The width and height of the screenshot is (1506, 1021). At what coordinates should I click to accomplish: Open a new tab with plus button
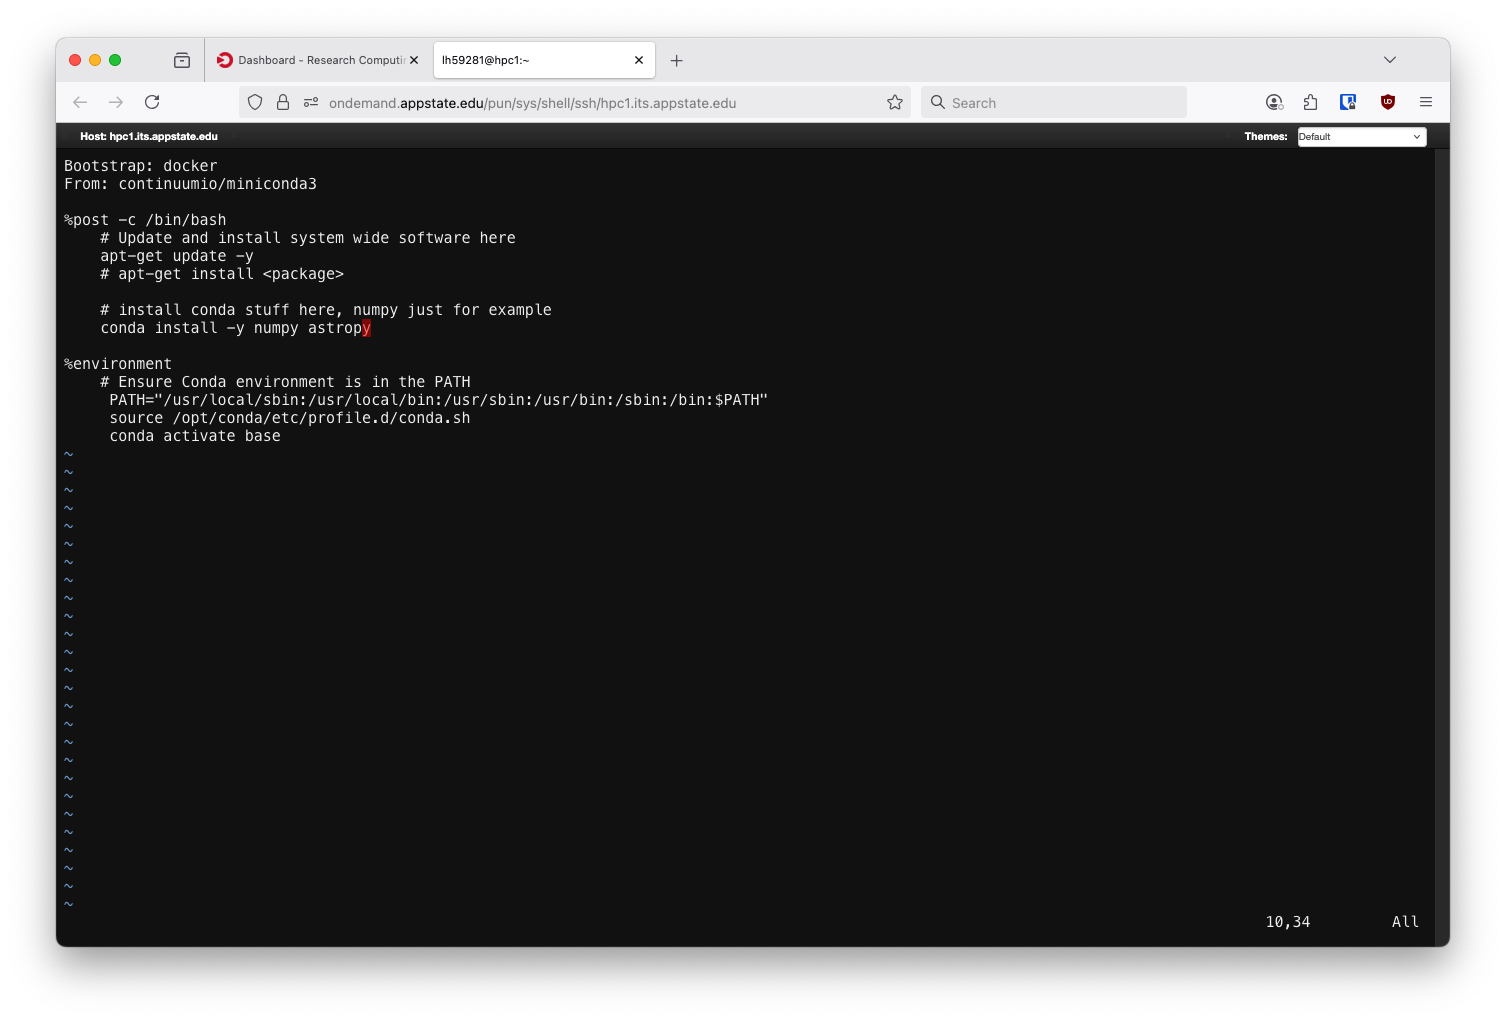click(677, 61)
